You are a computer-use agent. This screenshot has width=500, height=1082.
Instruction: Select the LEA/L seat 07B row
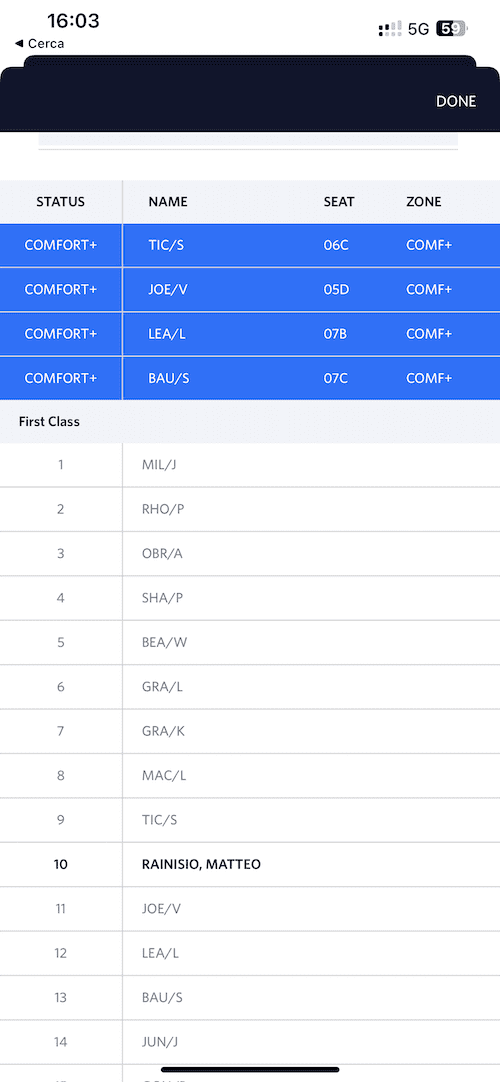click(250, 333)
